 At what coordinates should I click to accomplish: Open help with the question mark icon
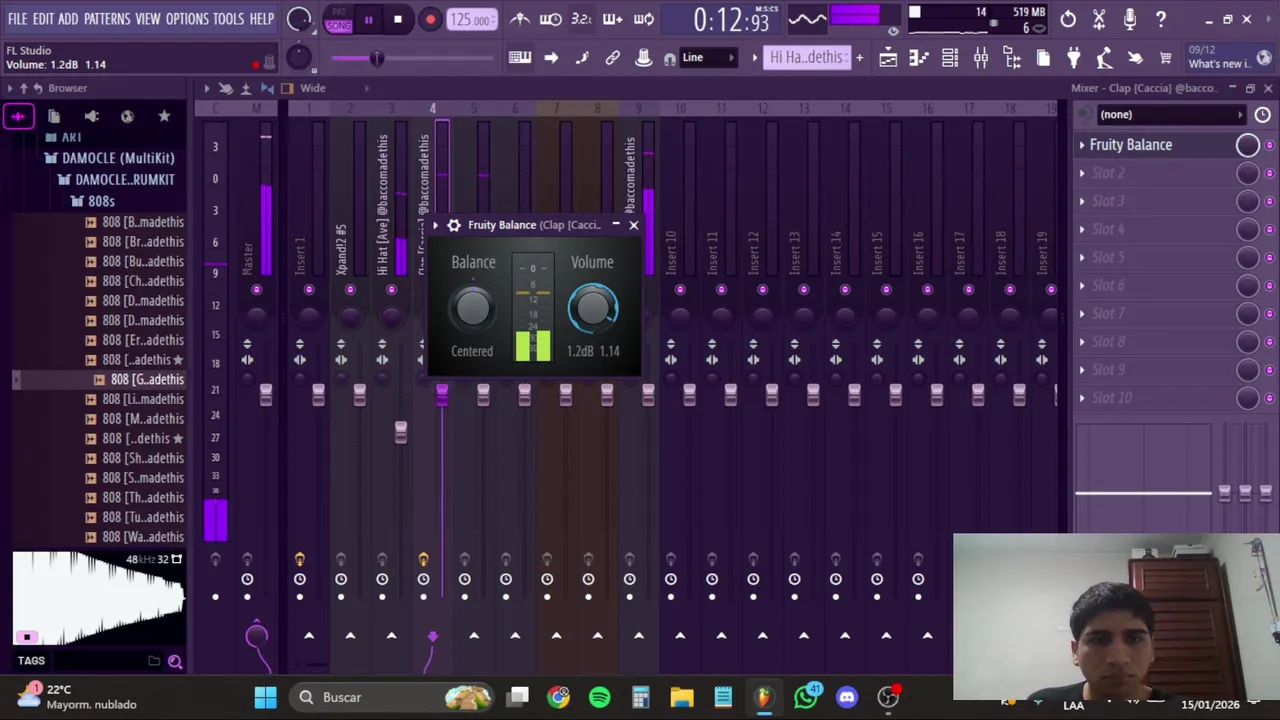click(1161, 19)
